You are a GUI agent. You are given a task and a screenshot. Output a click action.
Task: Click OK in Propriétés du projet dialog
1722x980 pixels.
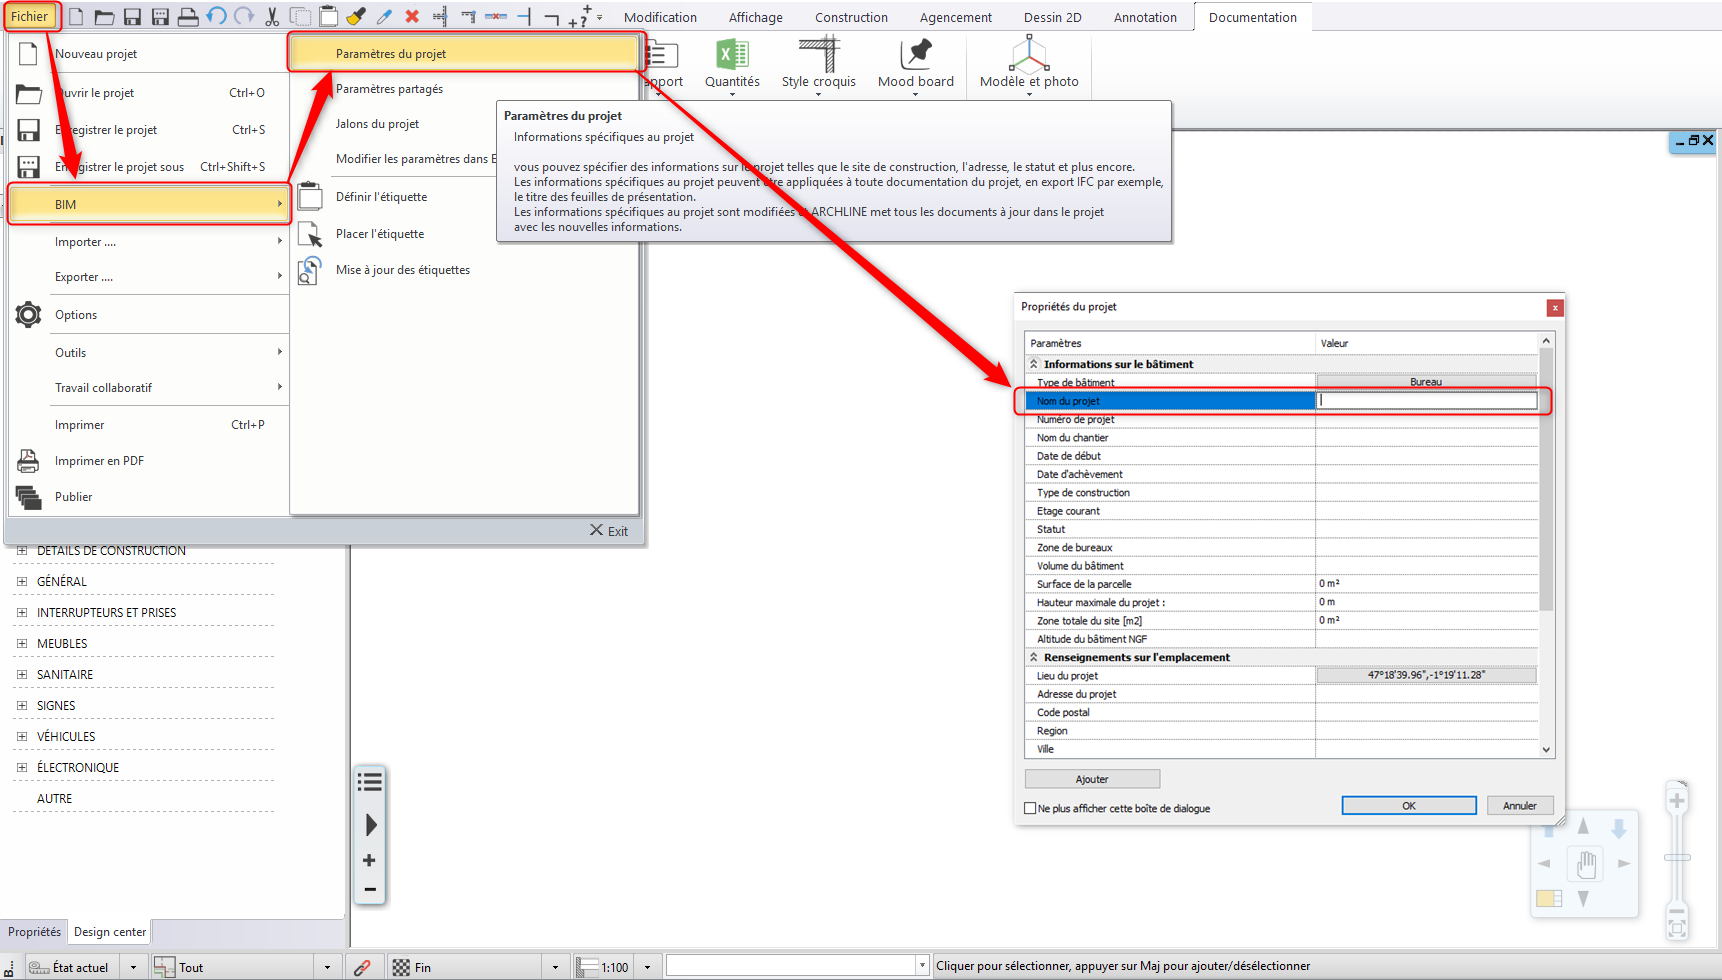[1409, 806]
